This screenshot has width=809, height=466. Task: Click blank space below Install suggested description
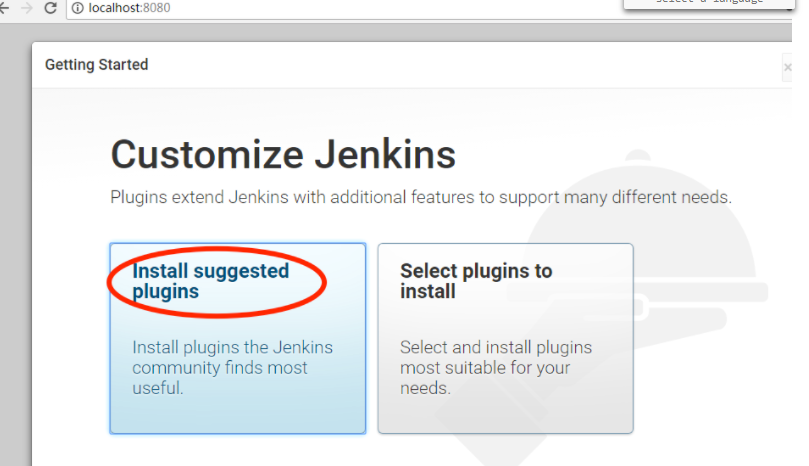coord(237,413)
